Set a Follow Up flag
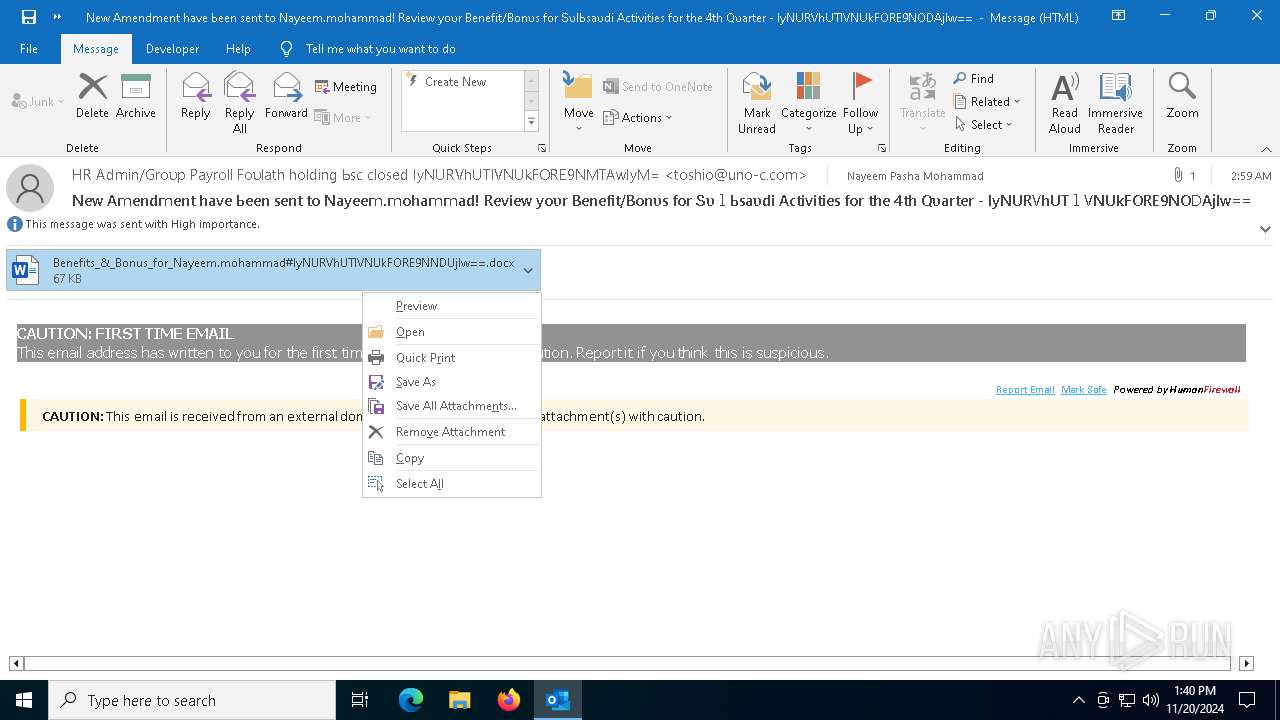This screenshot has width=1280, height=720. point(860,102)
